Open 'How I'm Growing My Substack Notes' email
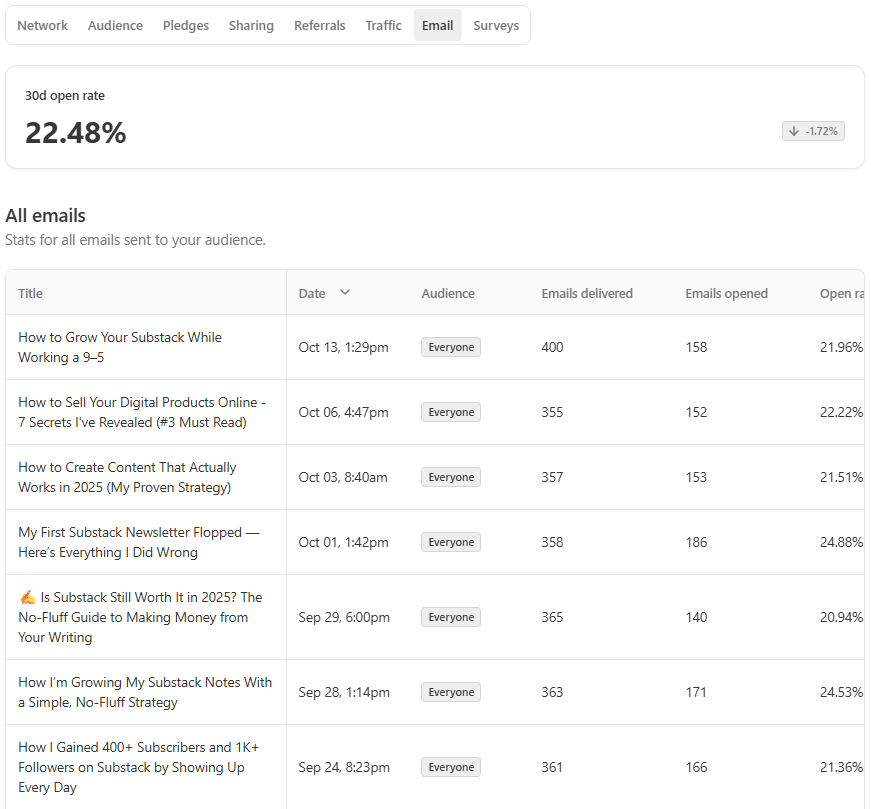 coord(145,692)
